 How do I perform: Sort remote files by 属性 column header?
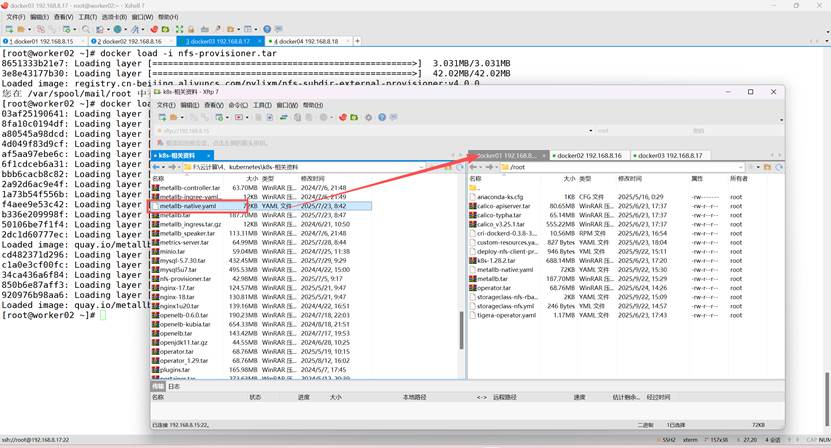(x=697, y=179)
